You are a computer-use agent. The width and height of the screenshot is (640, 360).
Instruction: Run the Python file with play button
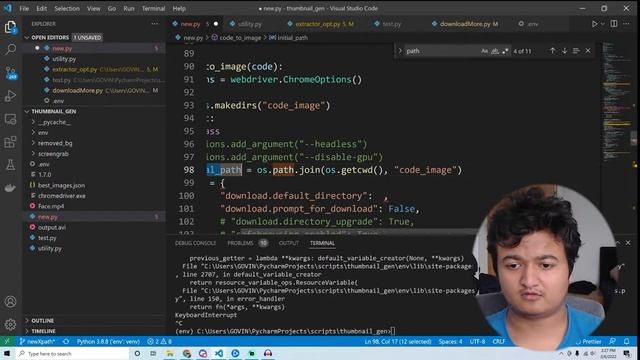point(594,24)
